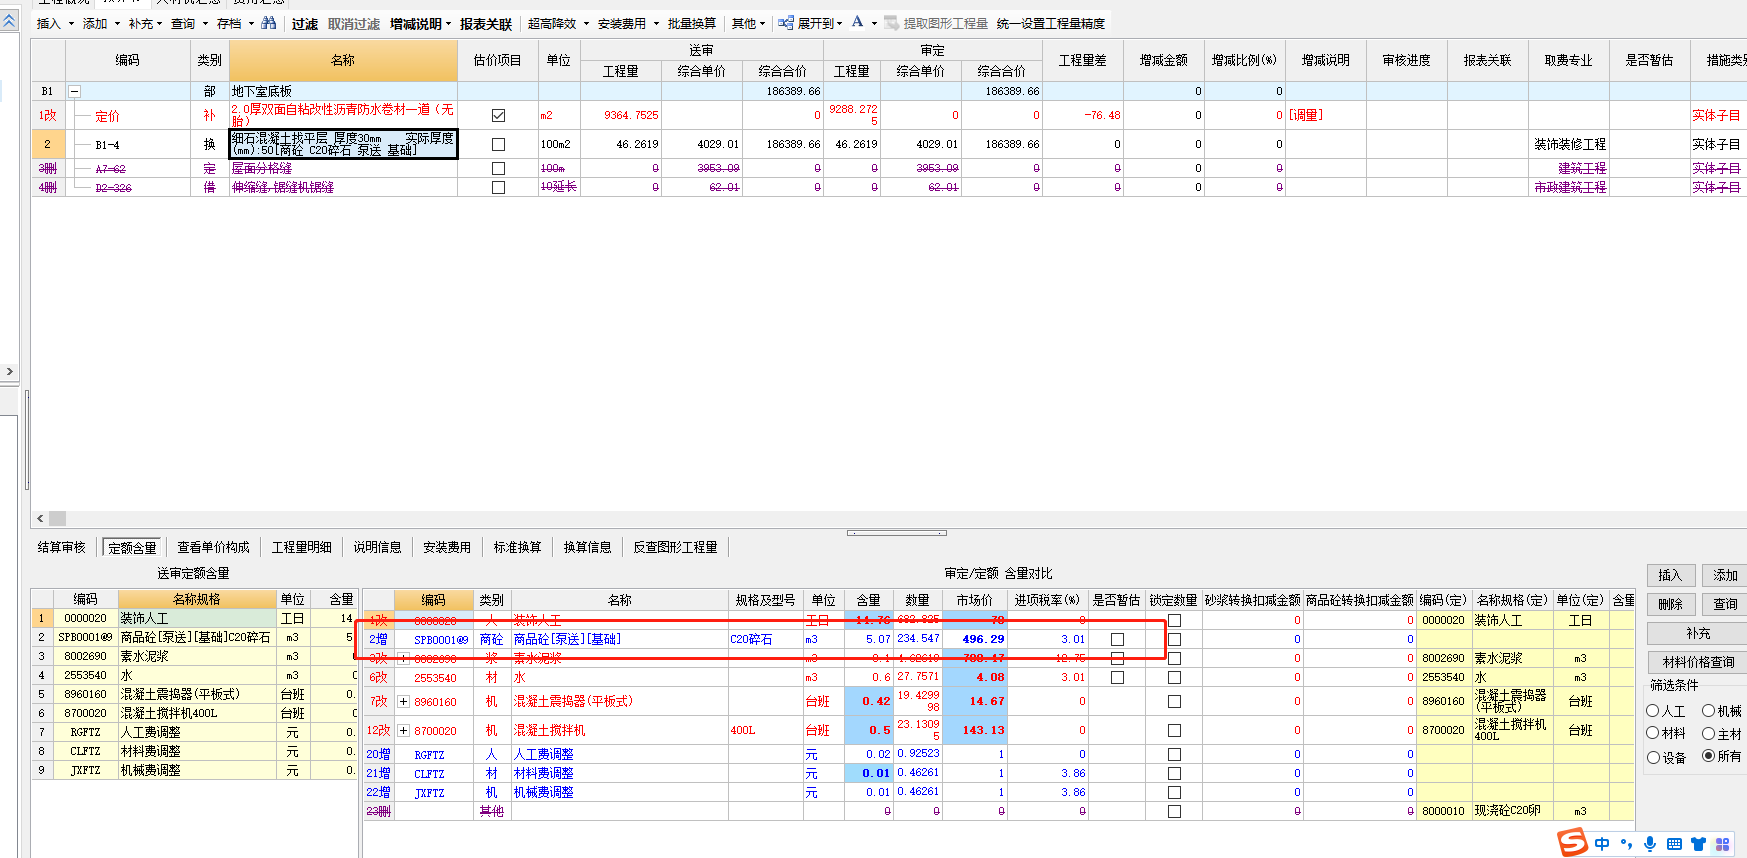Click 批量换算 toolbar button
The image size is (1747, 858).
pos(692,23)
